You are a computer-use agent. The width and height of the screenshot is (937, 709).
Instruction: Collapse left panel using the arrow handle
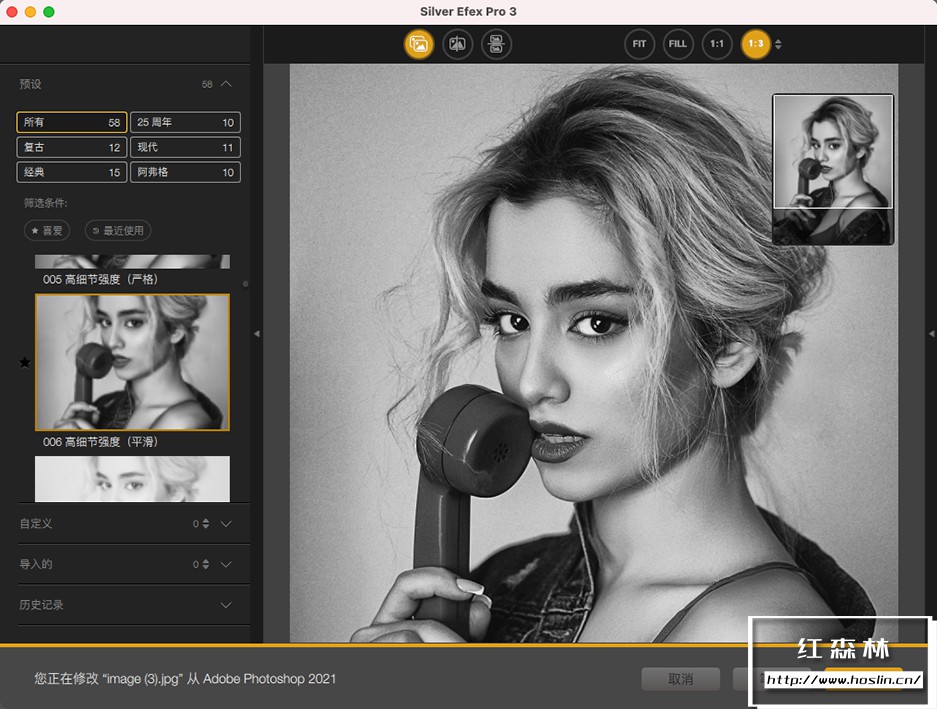point(256,334)
